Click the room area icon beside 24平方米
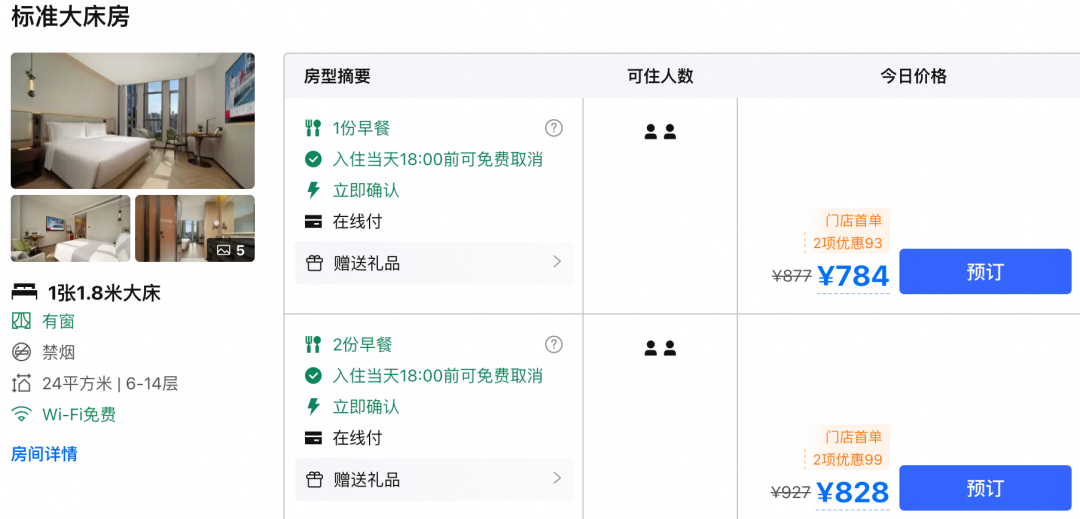 coord(22,383)
